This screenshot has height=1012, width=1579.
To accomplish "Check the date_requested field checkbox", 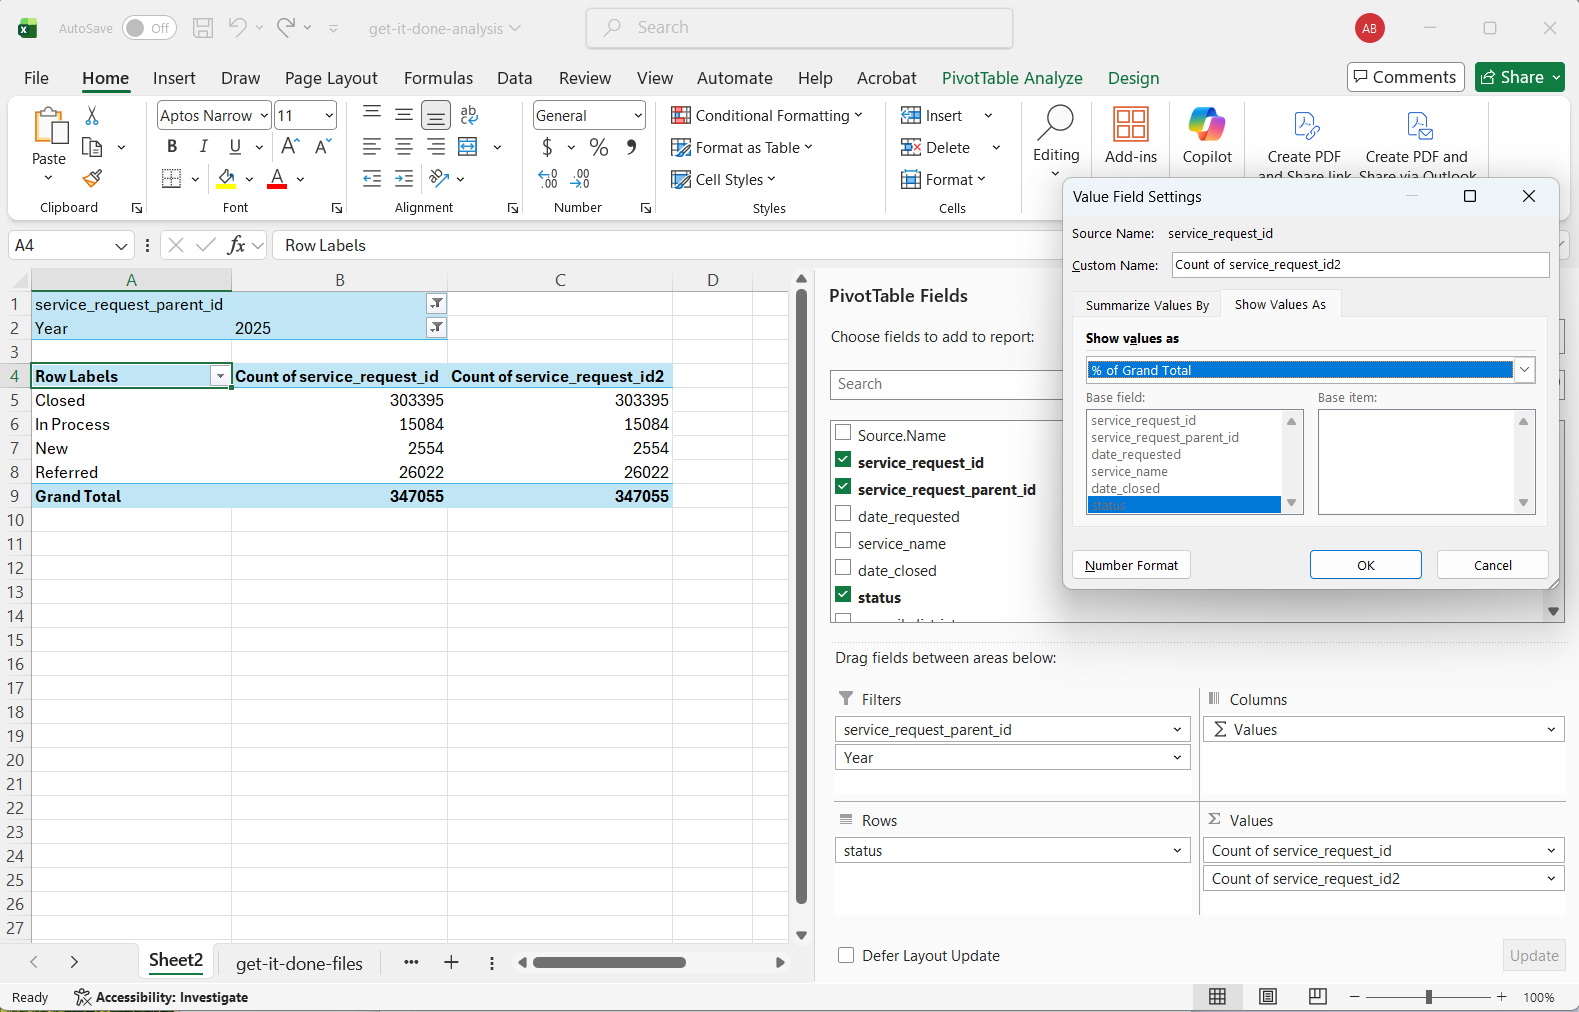I will click(843, 514).
